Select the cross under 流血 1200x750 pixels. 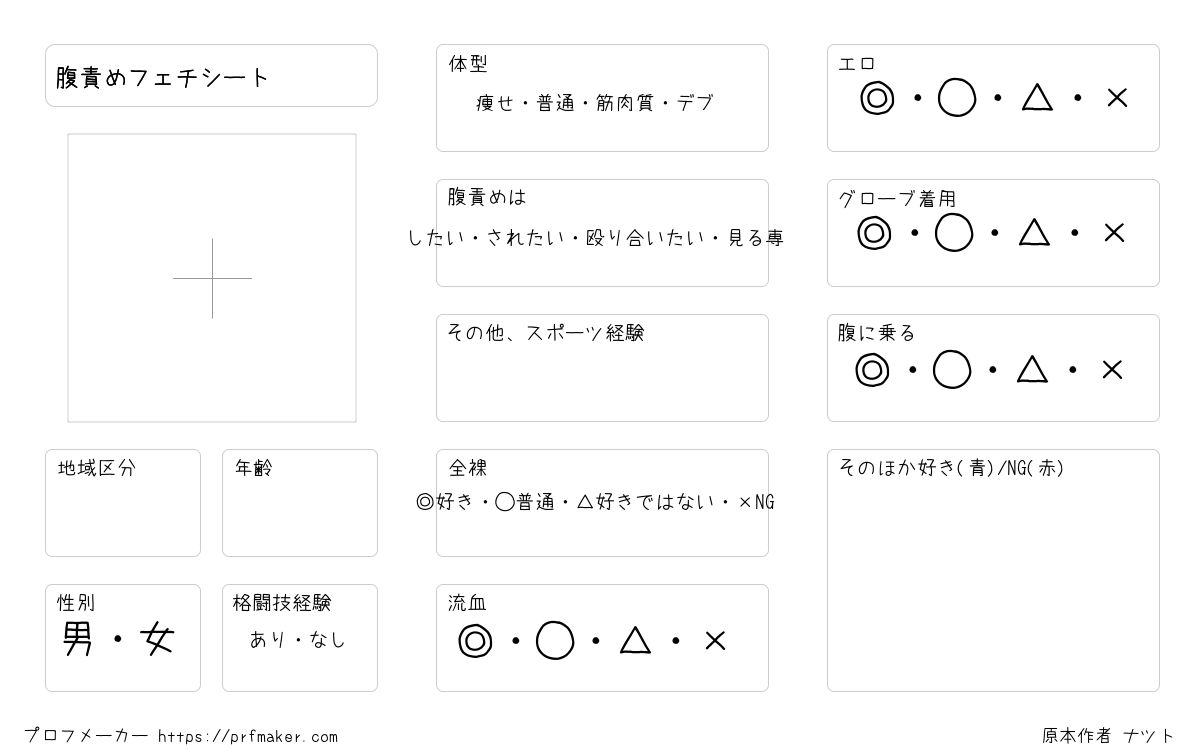715,641
